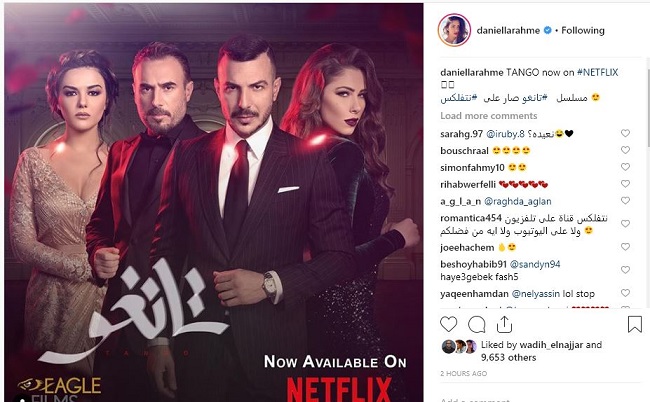The image size is (650, 402).
Task: Like the post with the heart icon
Action: pos(448,324)
